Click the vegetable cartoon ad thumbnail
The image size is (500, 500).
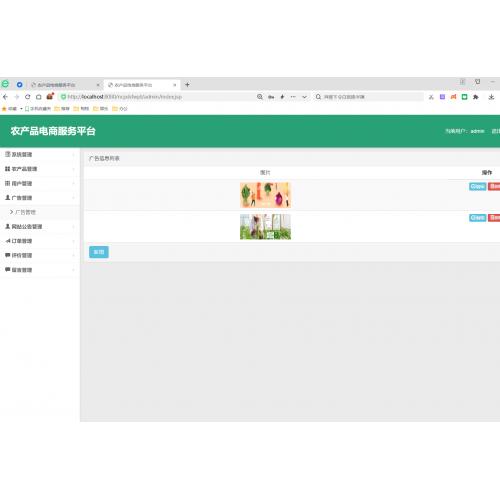pos(265,195)
